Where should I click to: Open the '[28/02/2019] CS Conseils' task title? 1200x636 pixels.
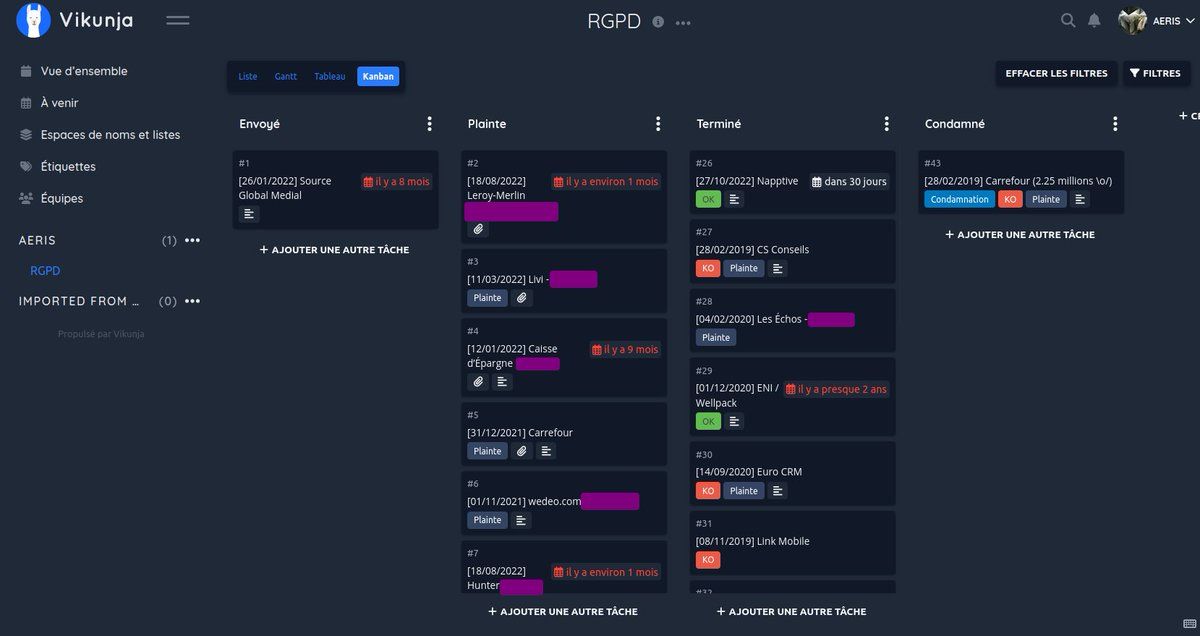(753, 250)
